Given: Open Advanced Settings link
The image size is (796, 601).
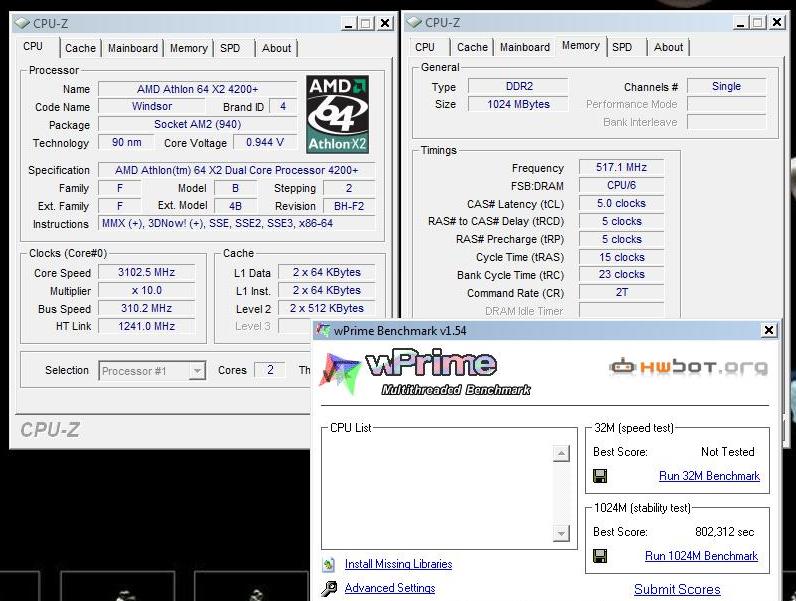Looking at the screenshot, I should [390, 588].
